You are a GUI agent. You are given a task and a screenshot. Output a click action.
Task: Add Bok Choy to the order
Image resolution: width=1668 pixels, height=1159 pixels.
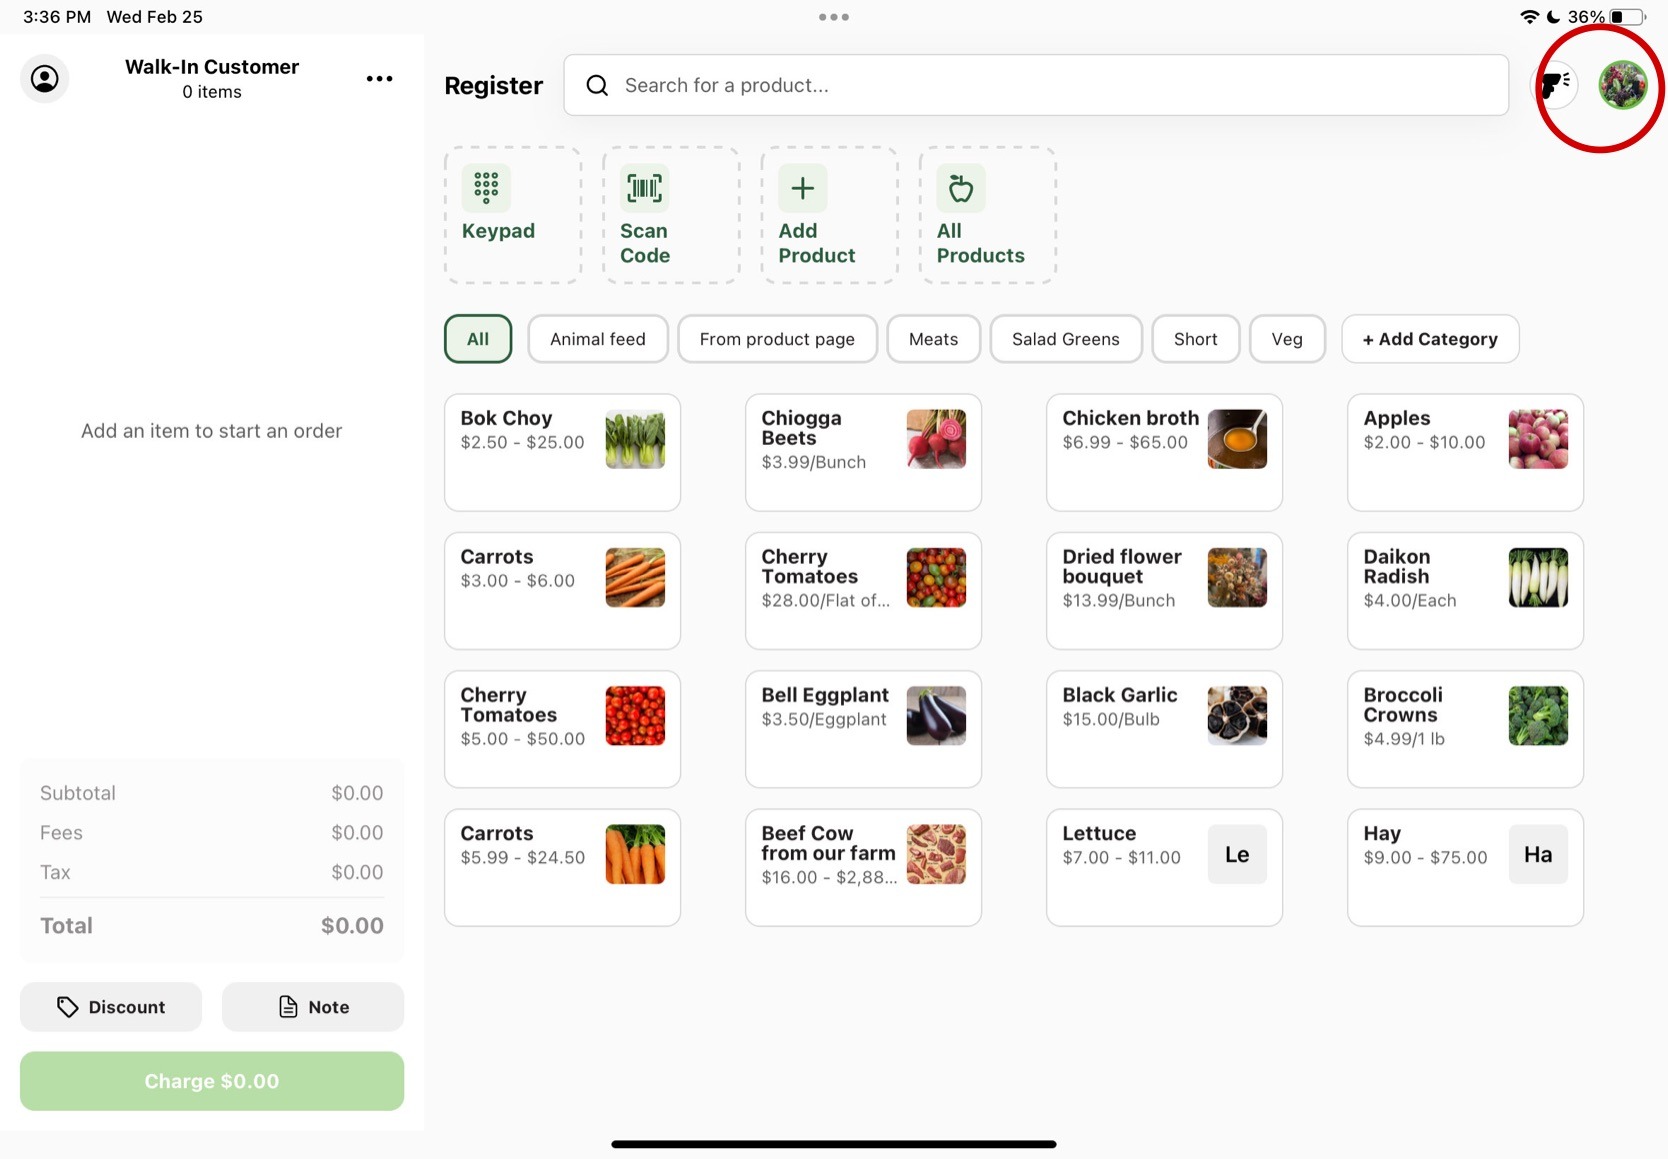(562, 452)
